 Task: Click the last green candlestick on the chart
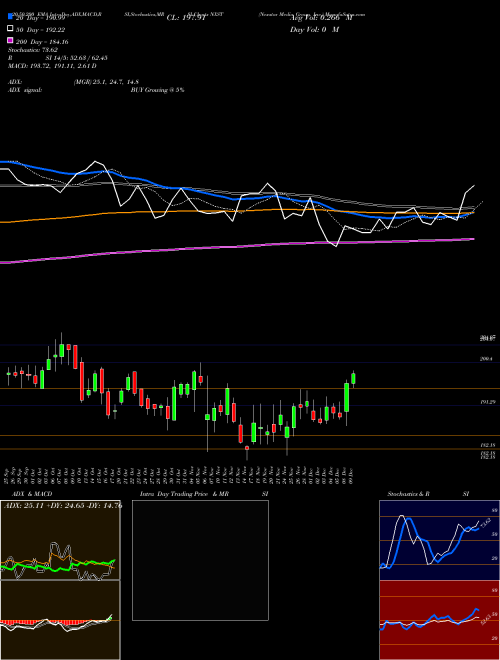coord(354,378)
